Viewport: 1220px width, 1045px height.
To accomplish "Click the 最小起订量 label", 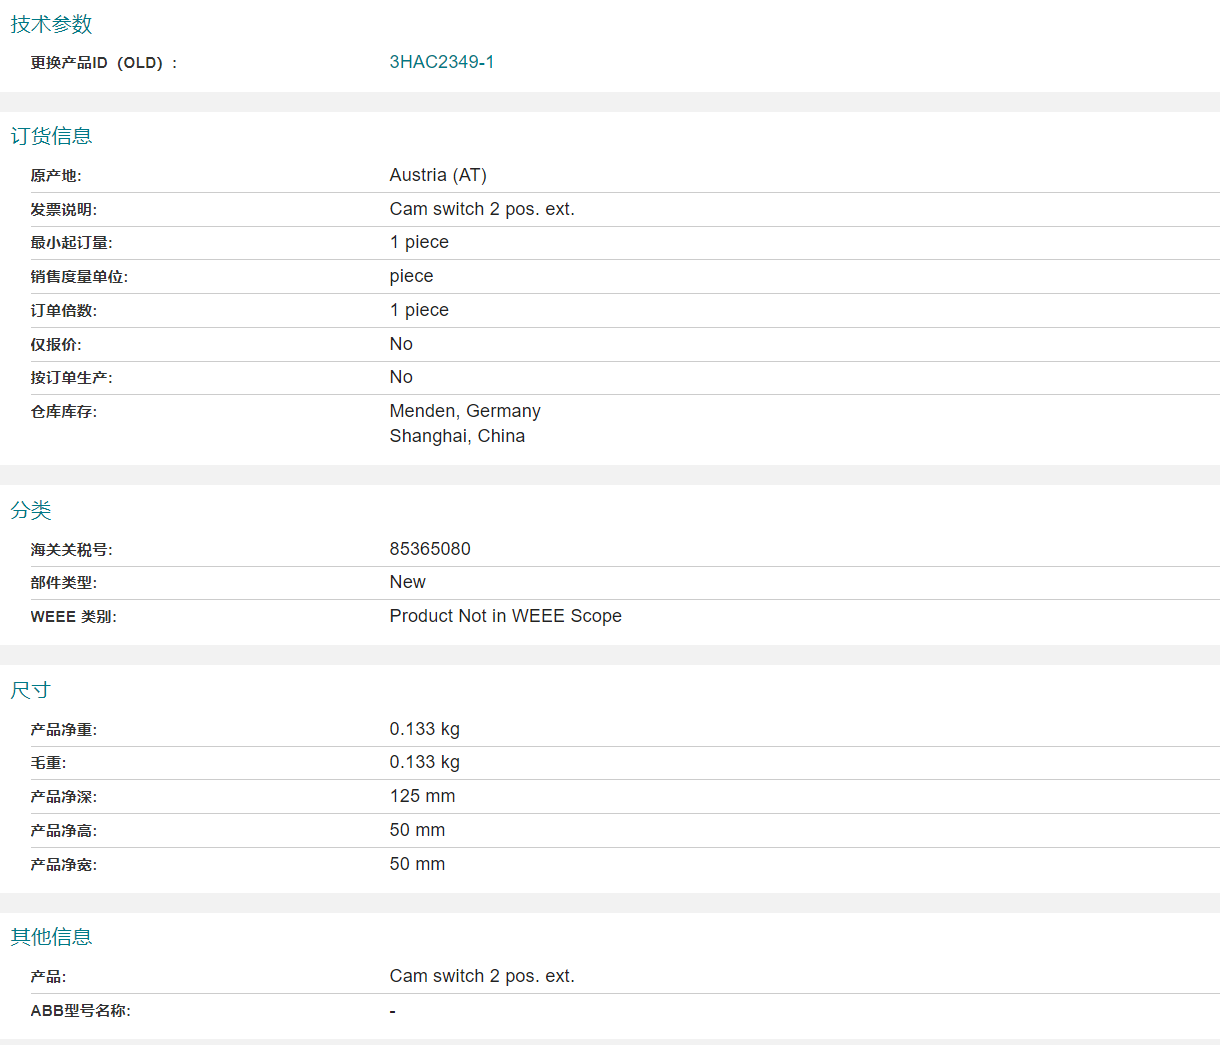I will (71, 243).
